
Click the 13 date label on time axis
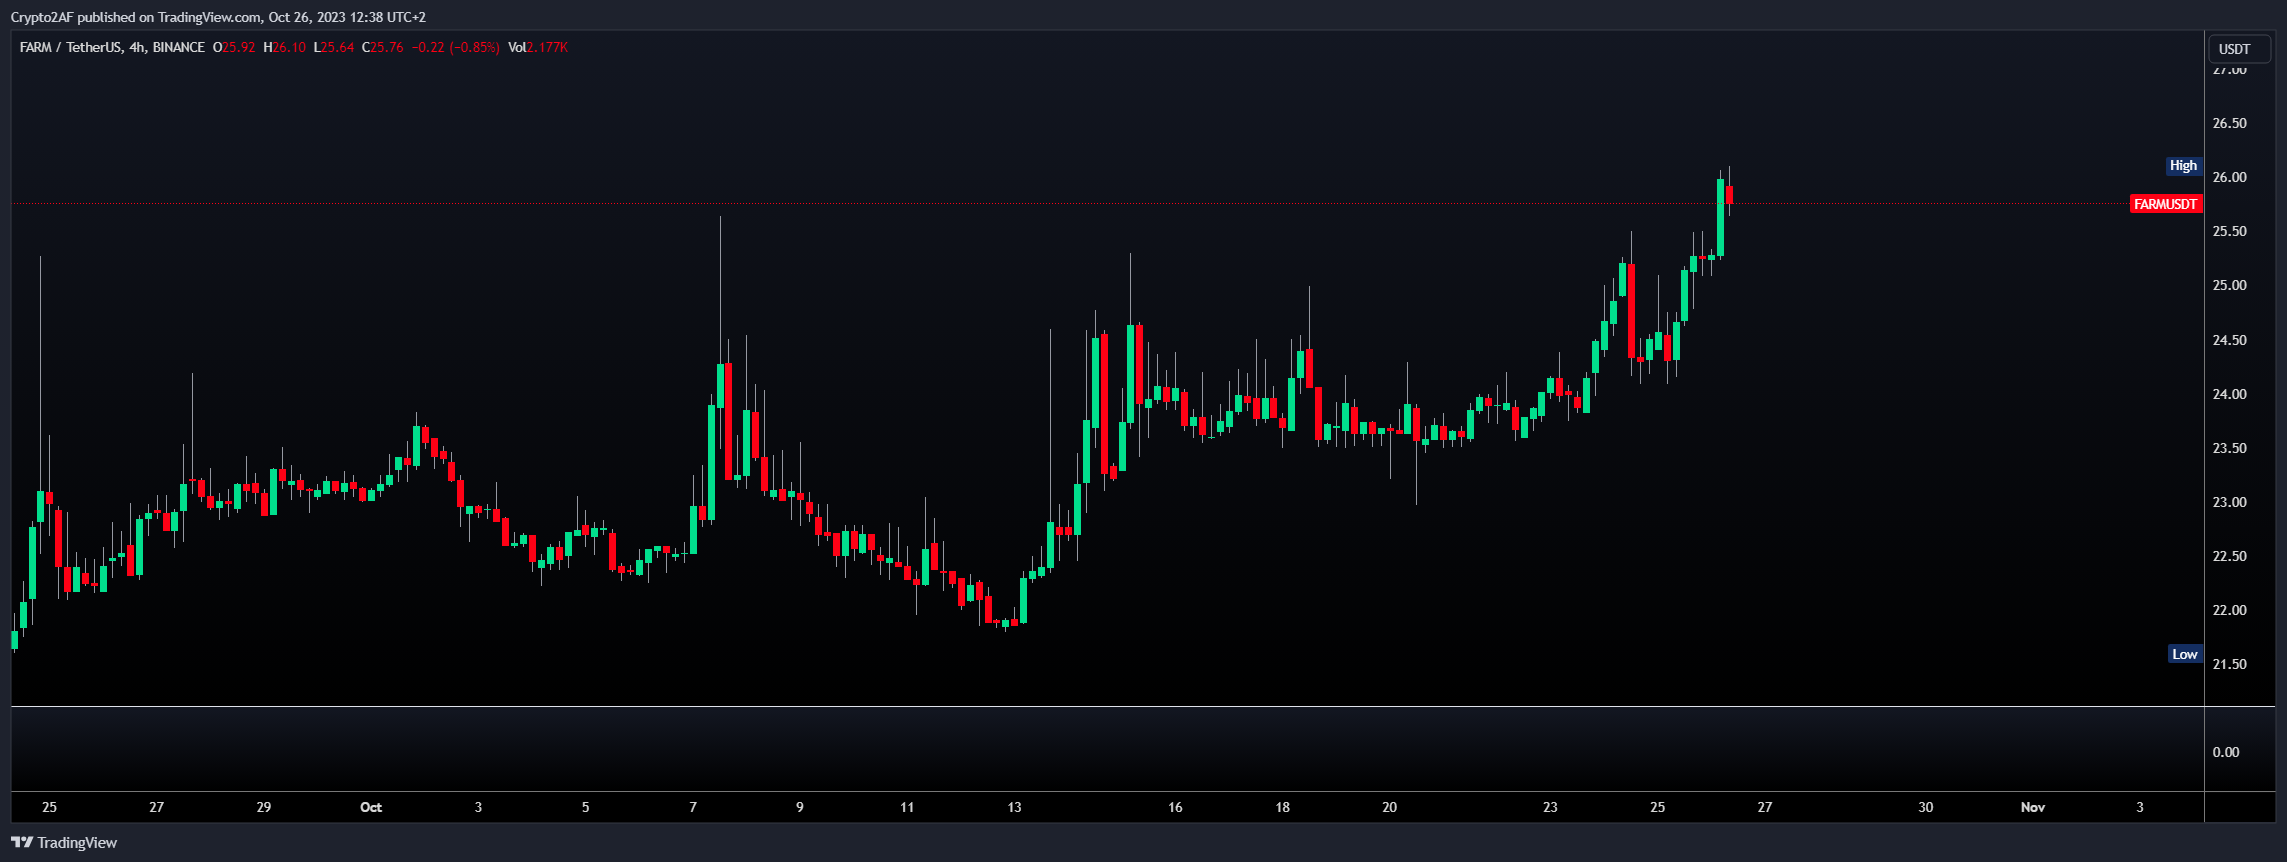[1014, 807]
